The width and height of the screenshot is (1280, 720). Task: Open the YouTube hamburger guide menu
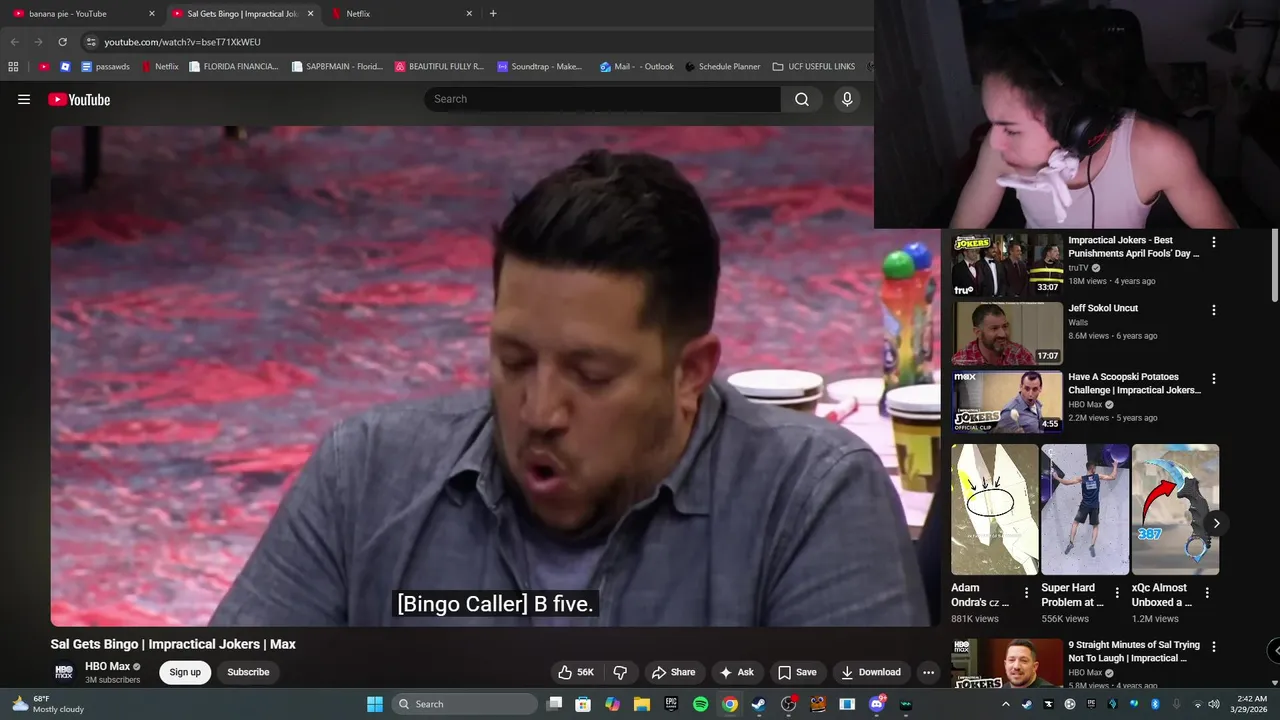[x=24, y=99]
